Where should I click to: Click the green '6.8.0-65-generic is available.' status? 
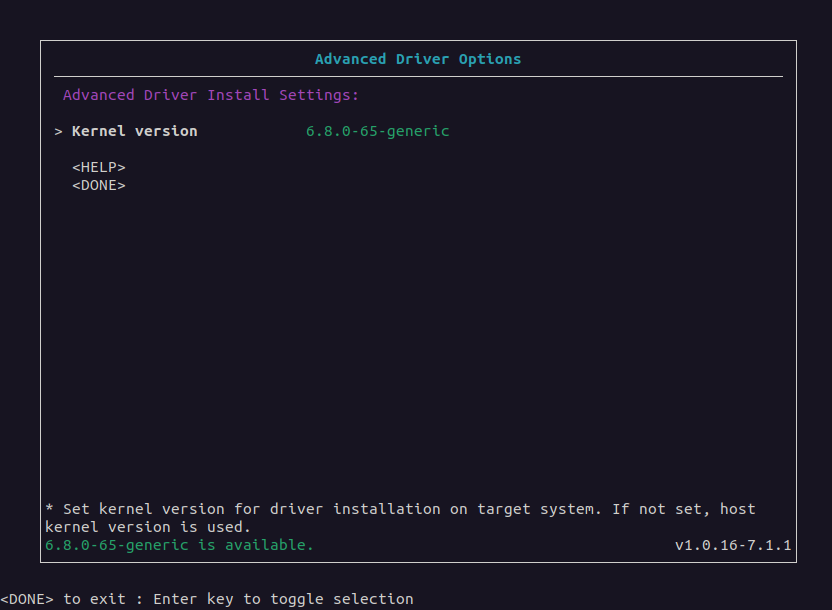[179, 545]
